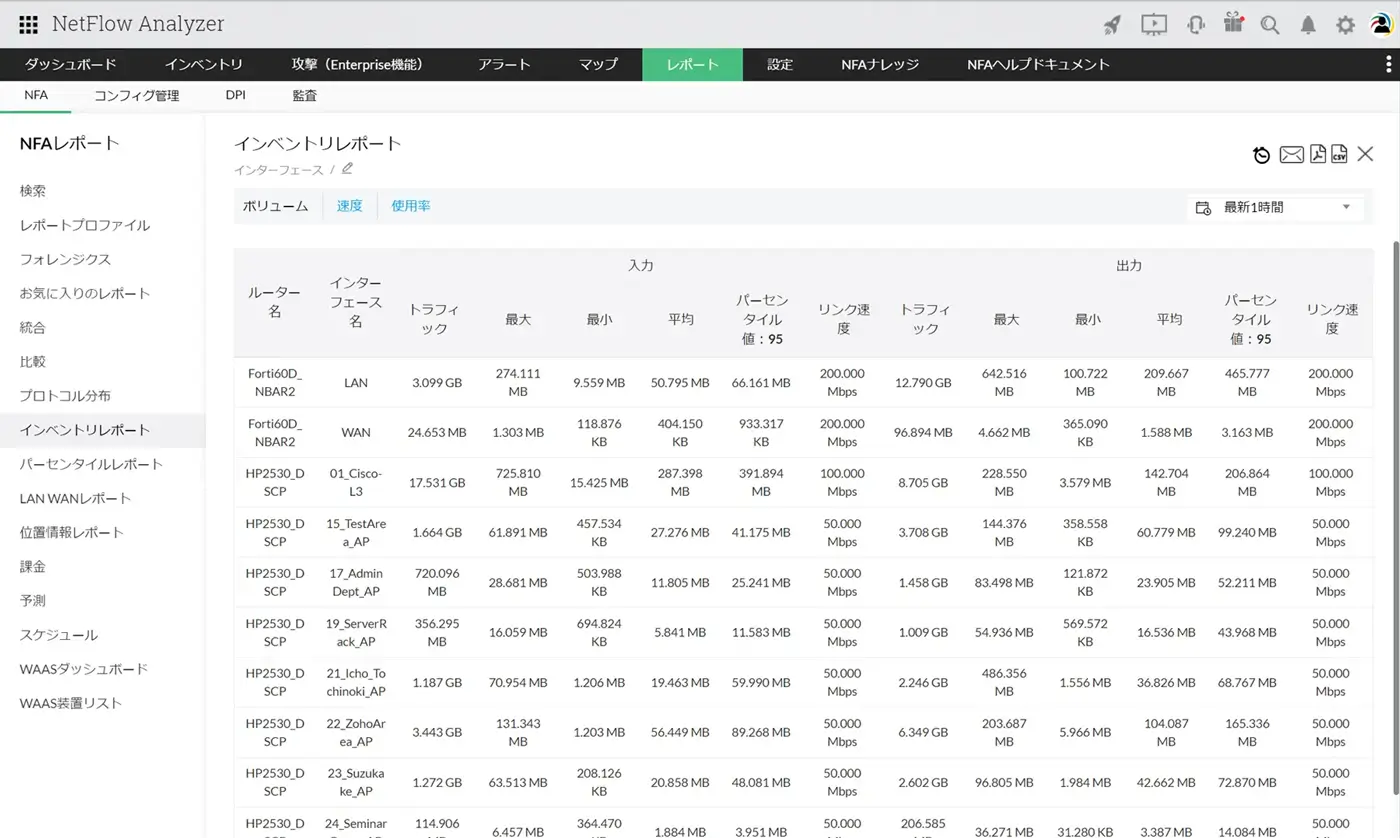The image size is (1400, 838).
Task: Expand the three-dot menu on navigation bar
Action: 1388,64
